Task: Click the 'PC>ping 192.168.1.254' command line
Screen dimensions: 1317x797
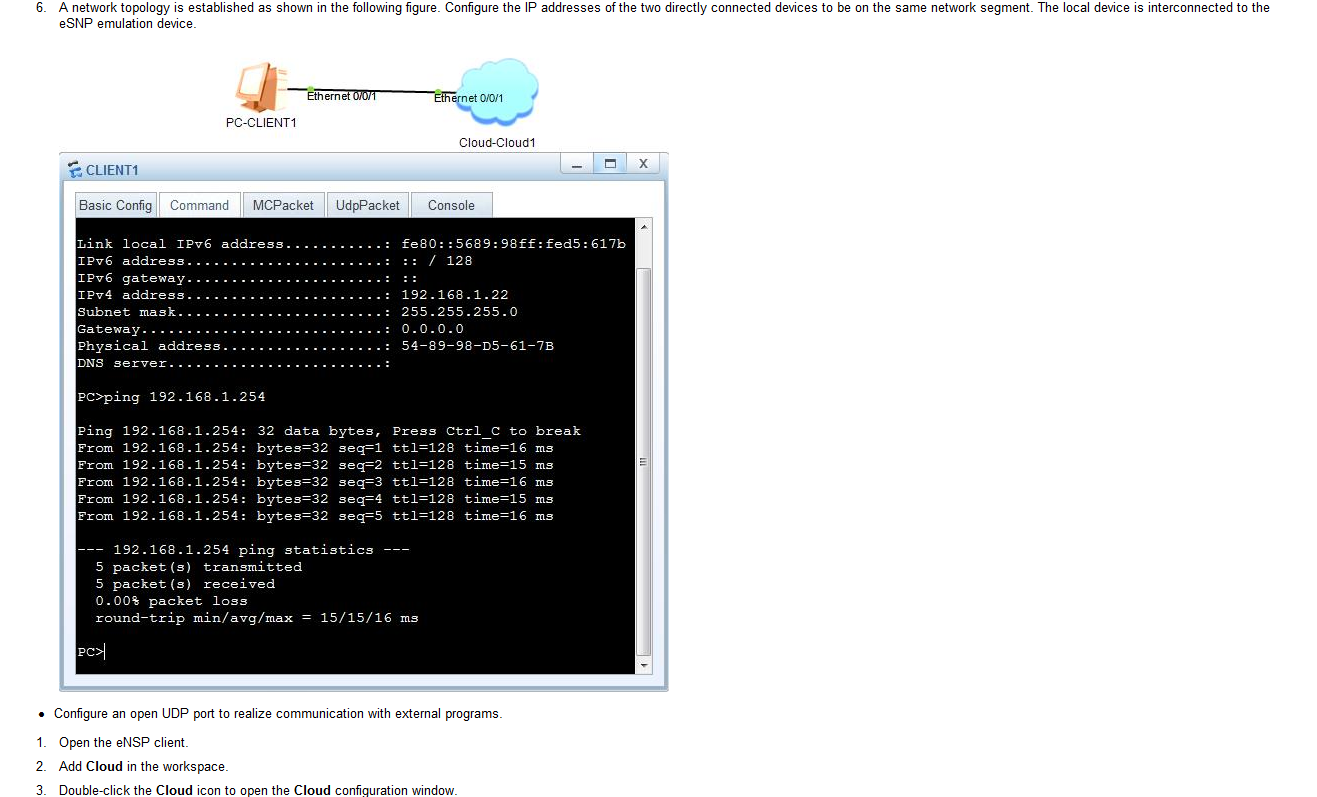Action: click(x=171, y=397)
